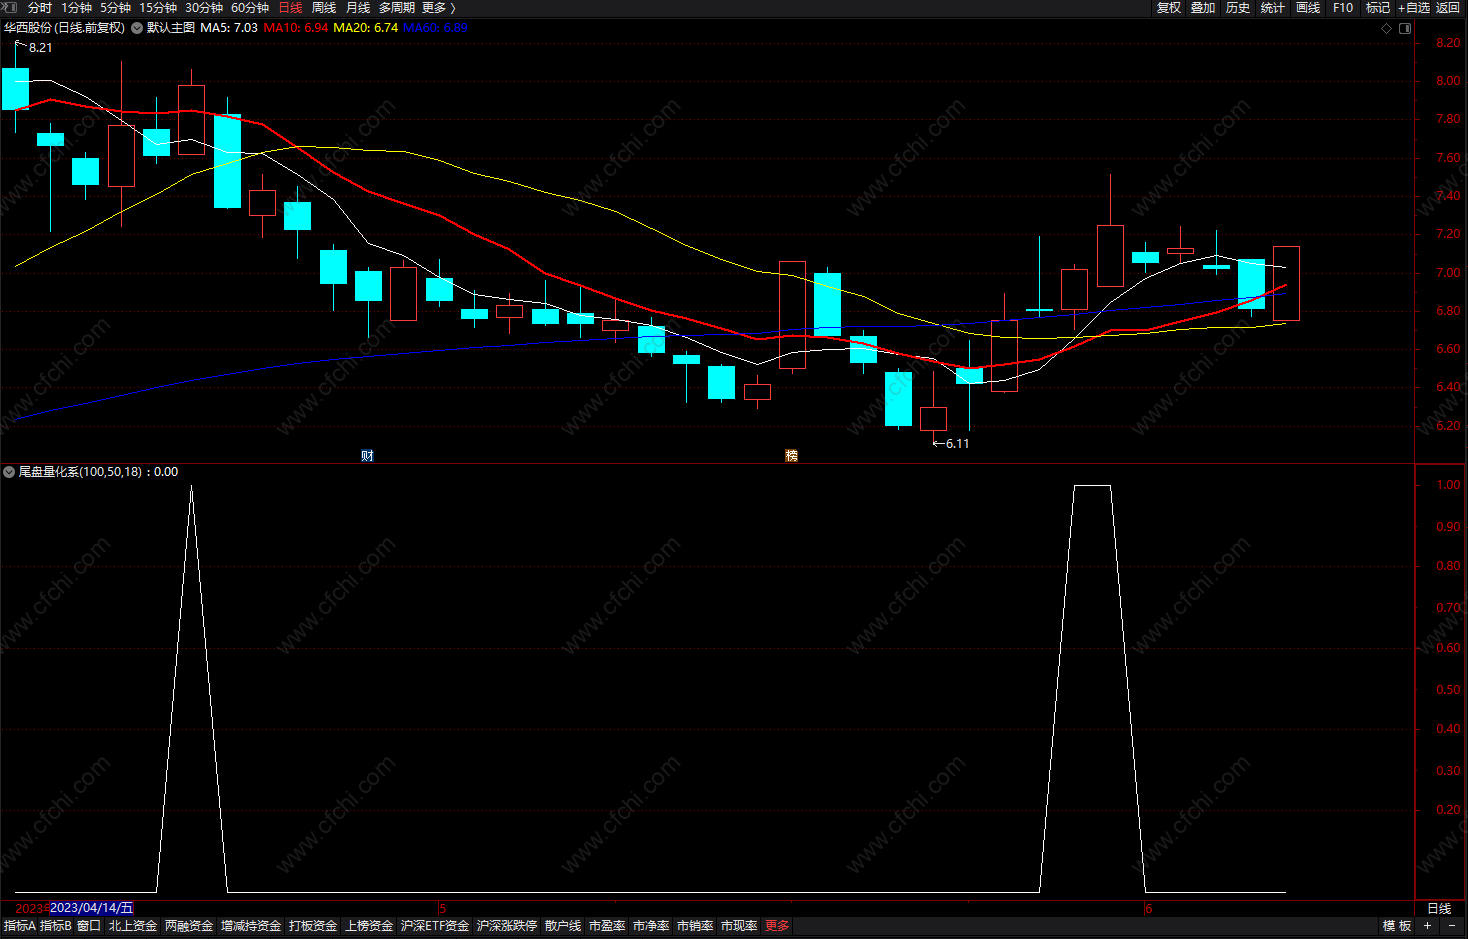The height and width of the screenshot is (939, 1468).
Task: Select the 散户线 indicator
Action: [x=563, y=926]
